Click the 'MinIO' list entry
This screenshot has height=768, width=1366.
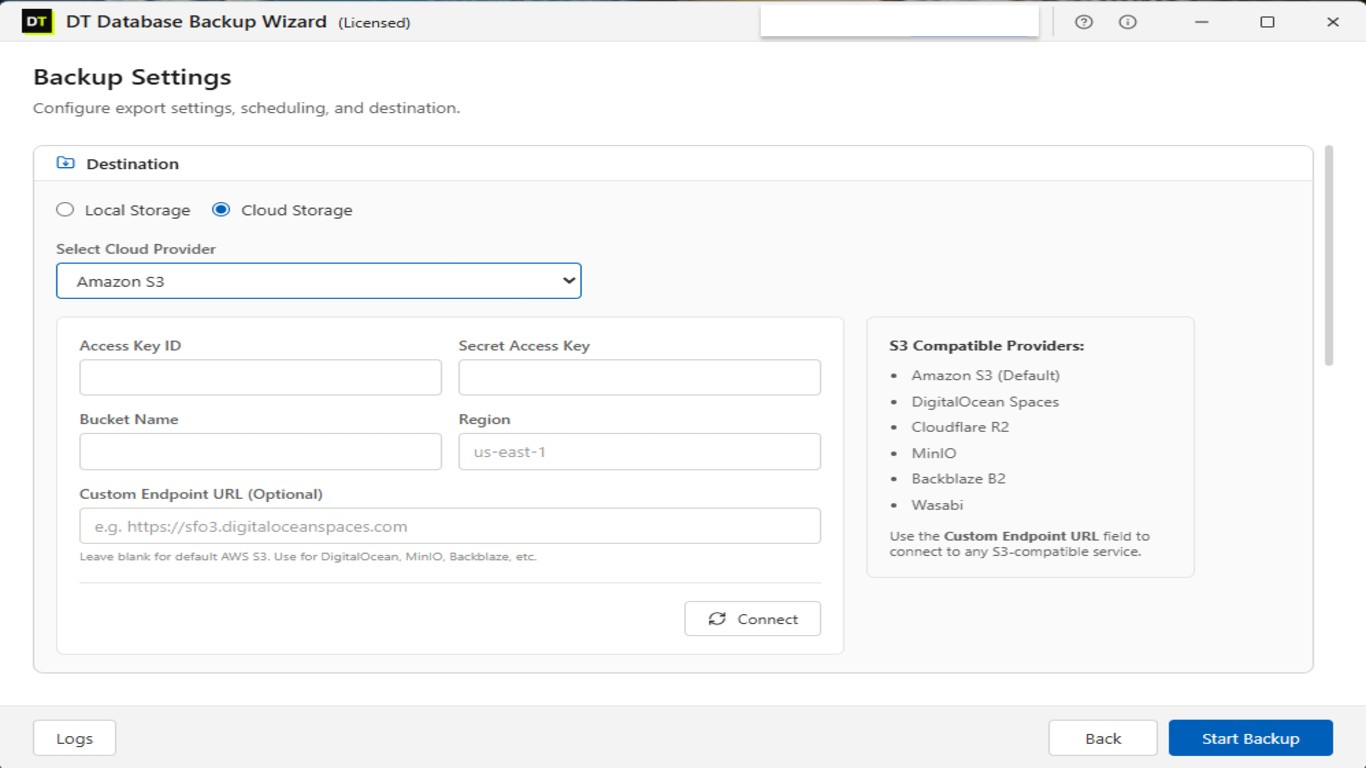[934, 453]
